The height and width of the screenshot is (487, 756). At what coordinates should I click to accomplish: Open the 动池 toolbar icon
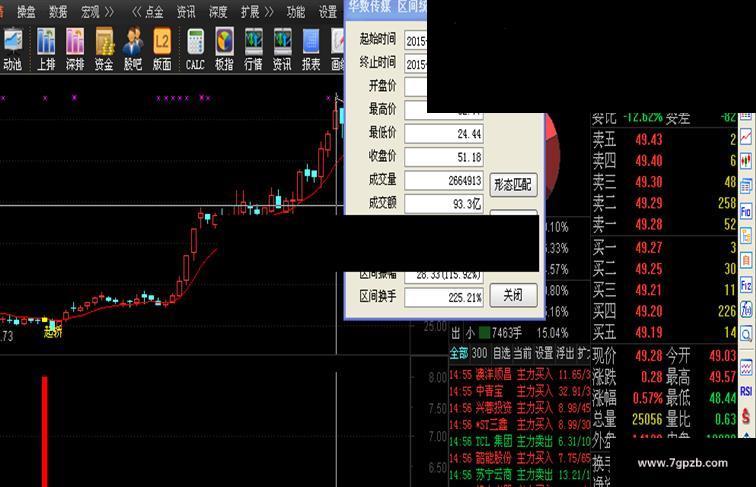coord(12,49)
